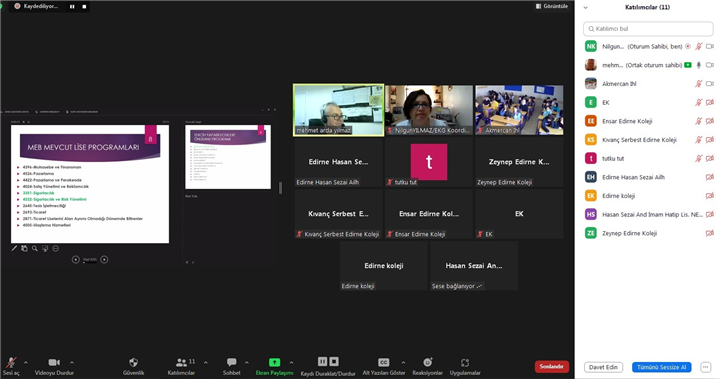This screenshot has width=720, height=379.
Task: Pause recording from top Kaydediliyor indicator
Action: (x=72, y=6)
